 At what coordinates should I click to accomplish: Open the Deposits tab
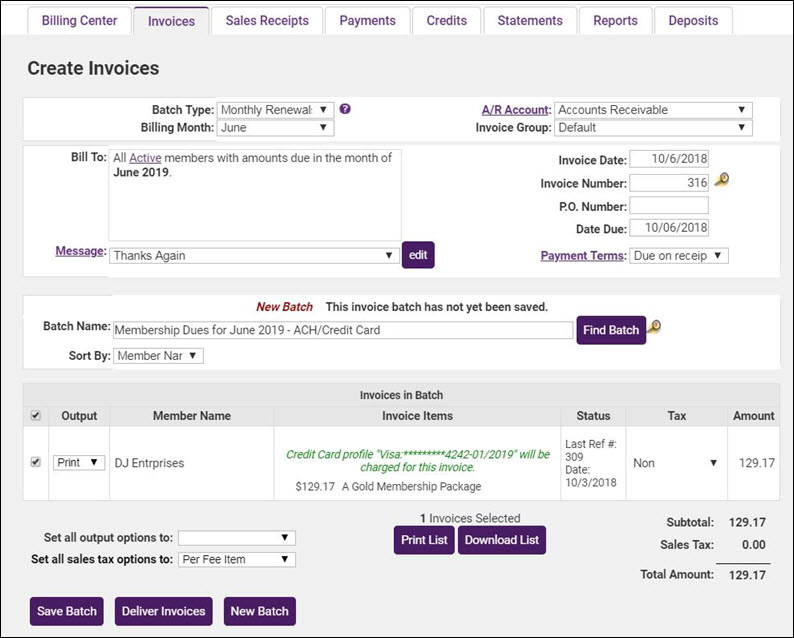[693, 21]
